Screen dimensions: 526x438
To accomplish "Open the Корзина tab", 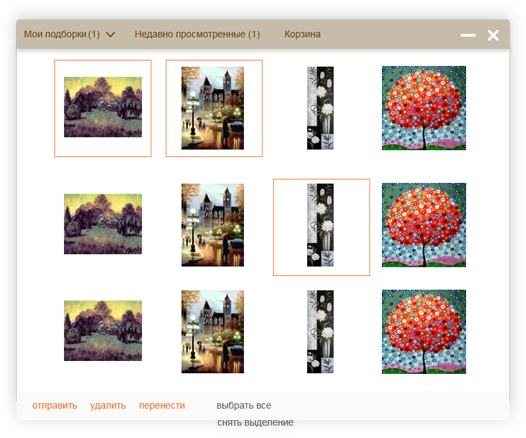I will pyautogui.click(x=302, y=34).
